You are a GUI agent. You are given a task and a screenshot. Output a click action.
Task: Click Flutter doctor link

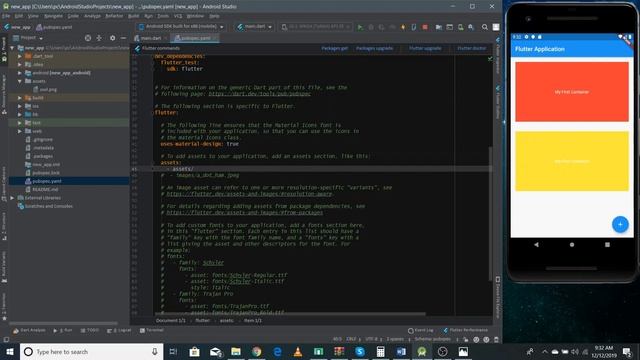point(471,48)
